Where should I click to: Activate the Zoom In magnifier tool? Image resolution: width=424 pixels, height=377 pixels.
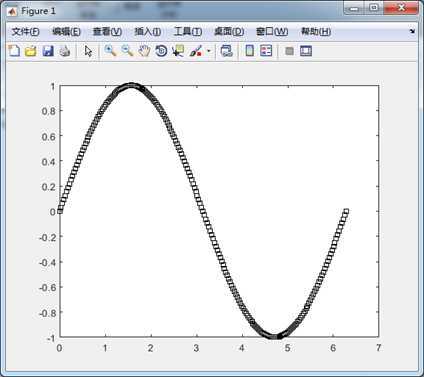click(x=110, y=51)
